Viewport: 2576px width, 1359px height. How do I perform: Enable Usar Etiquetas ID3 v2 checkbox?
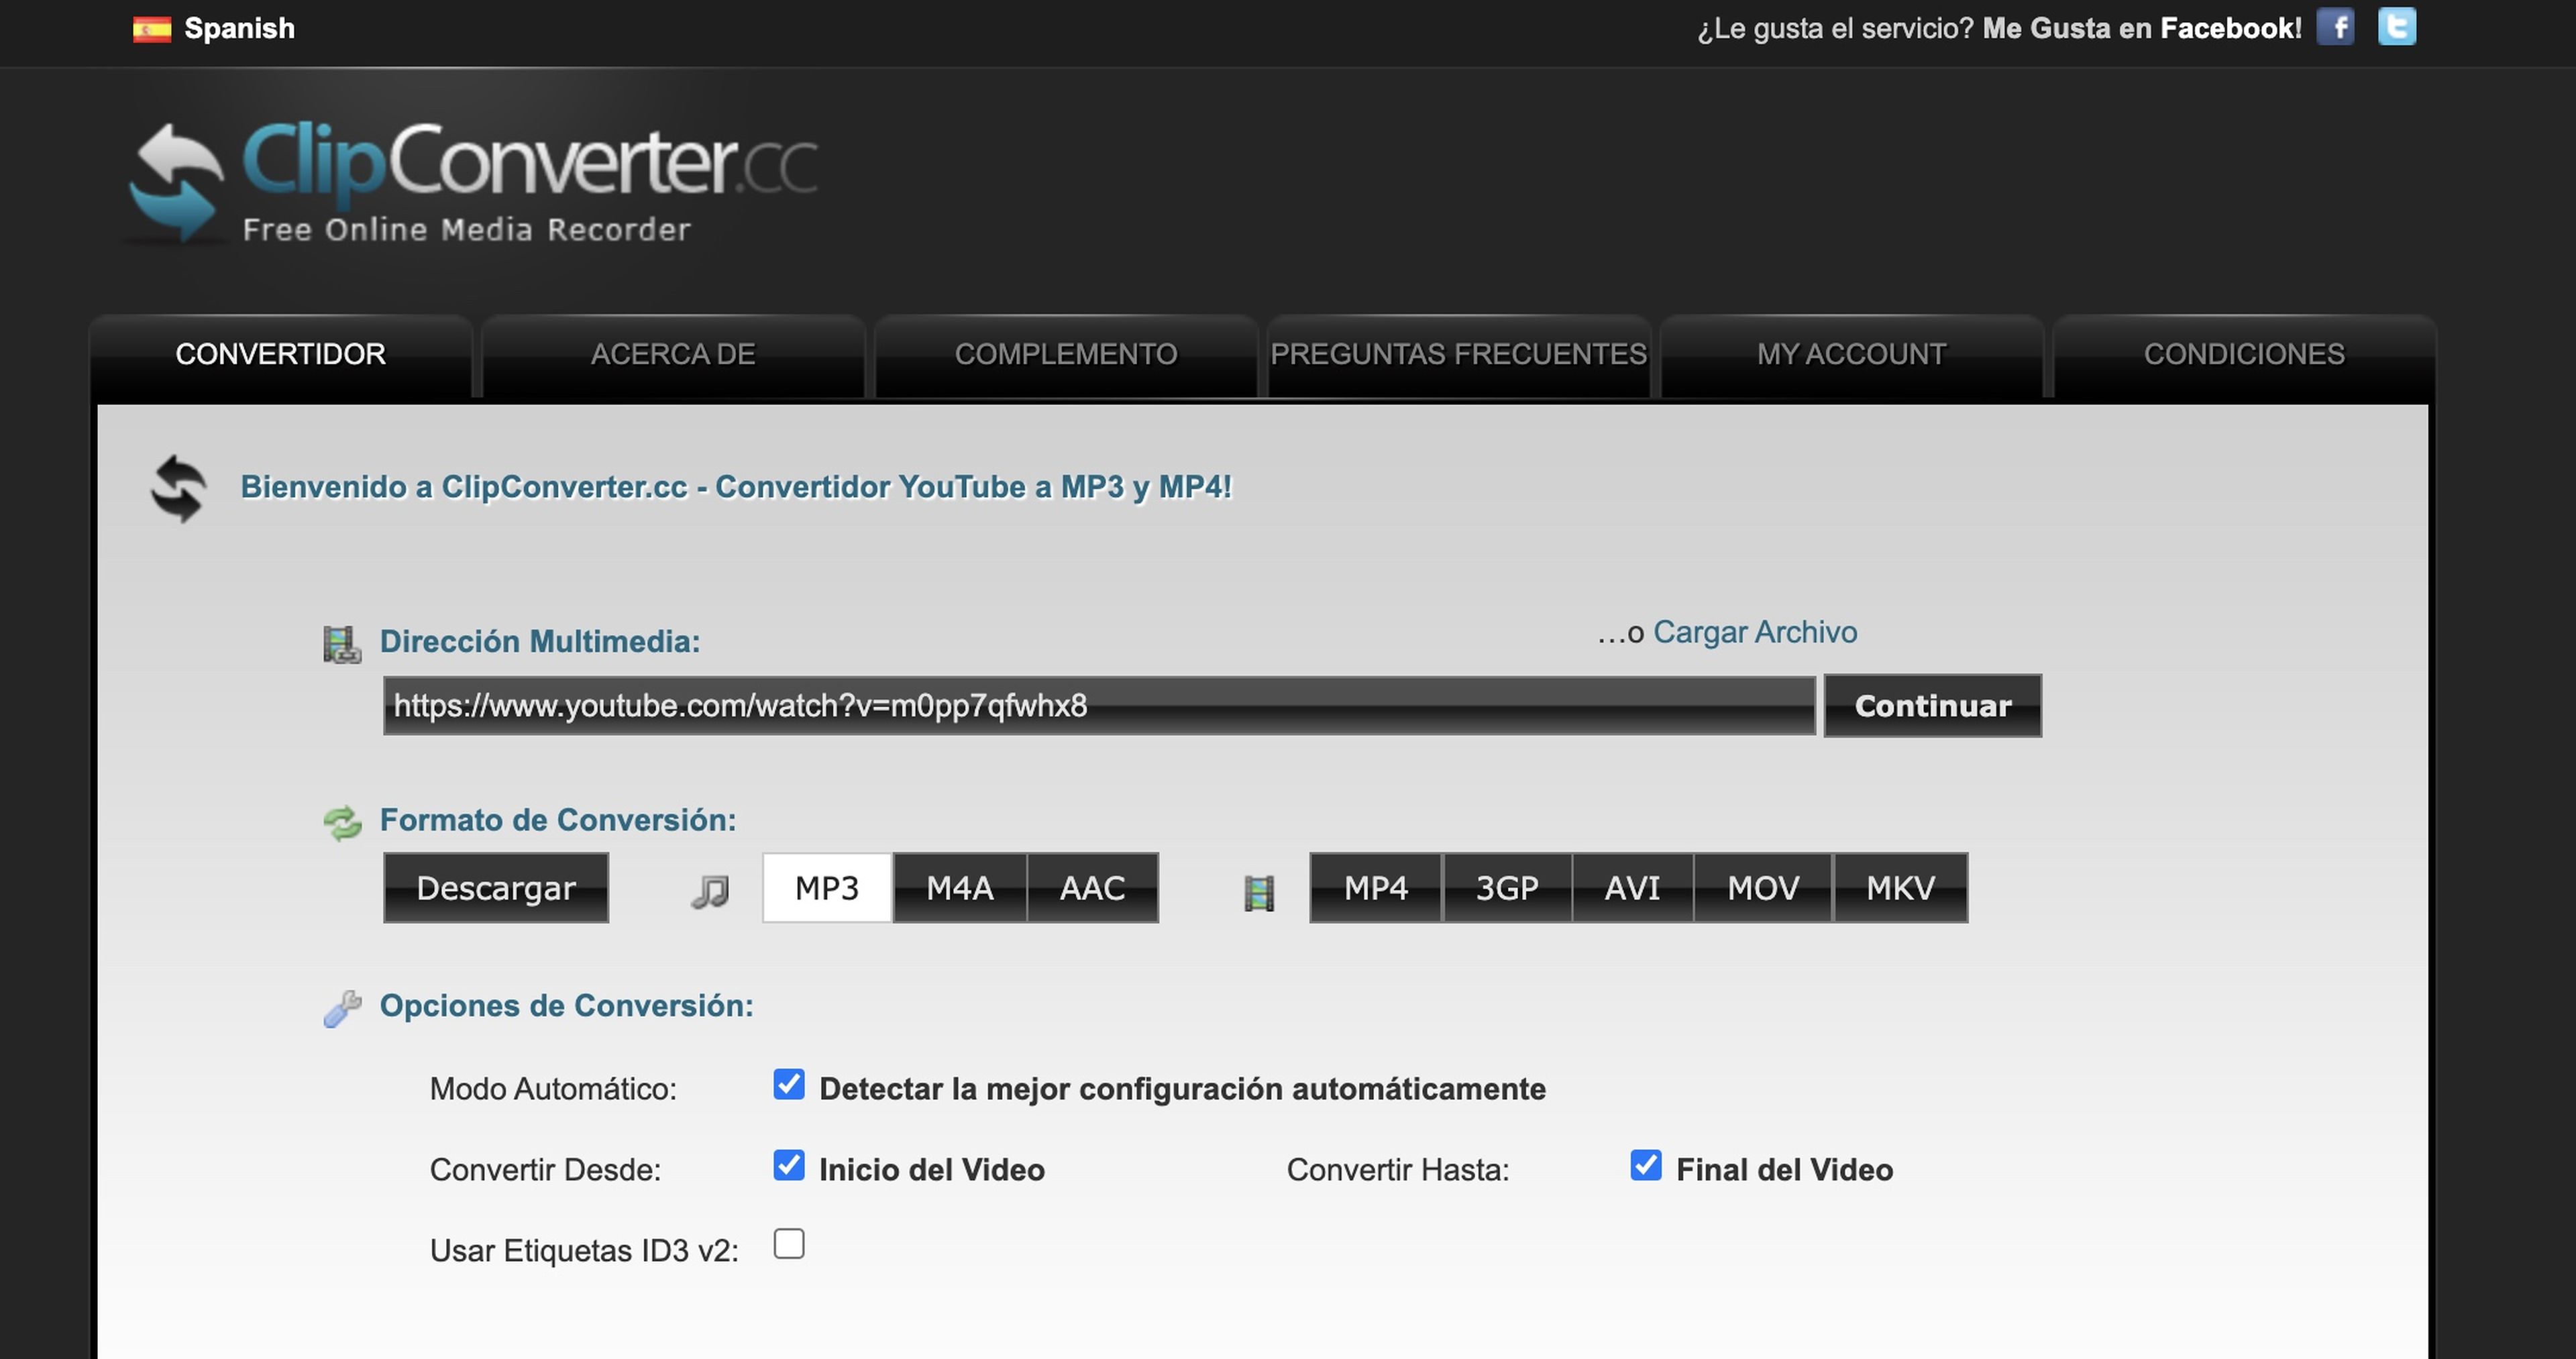coord(789,1244)
